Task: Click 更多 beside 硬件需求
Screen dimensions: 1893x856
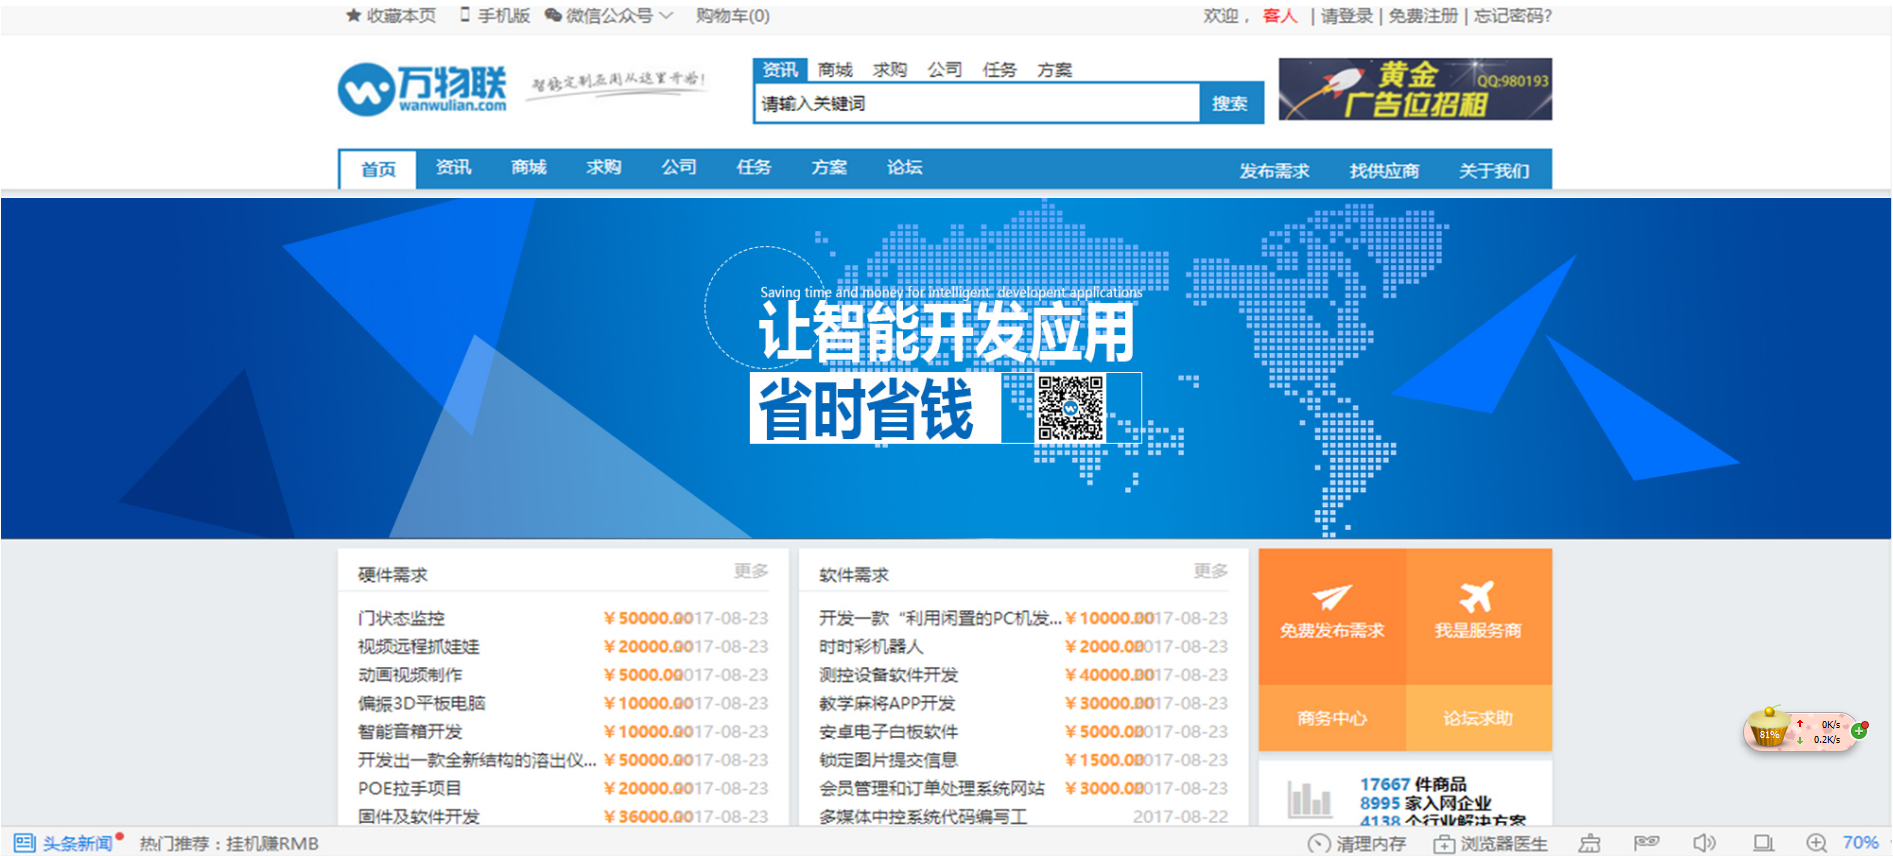Action: [751, 570]
